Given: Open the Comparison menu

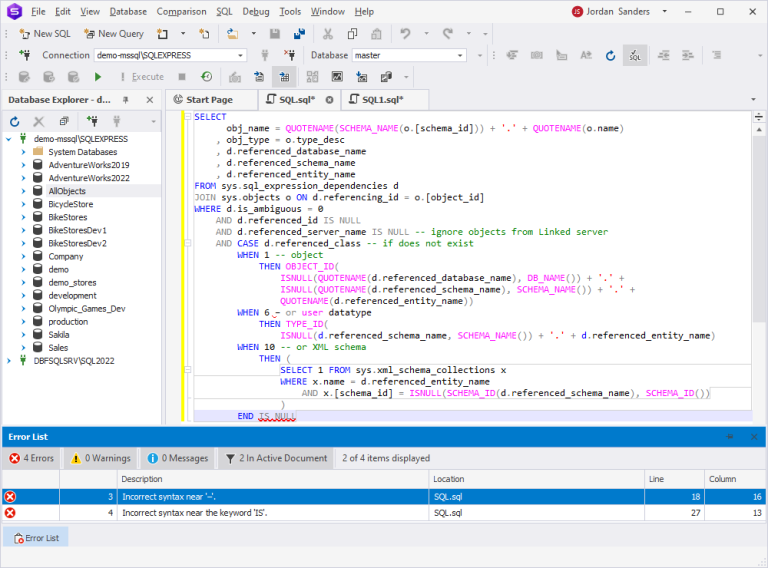Looking at the screenshot, I should [x=181, y=11].
